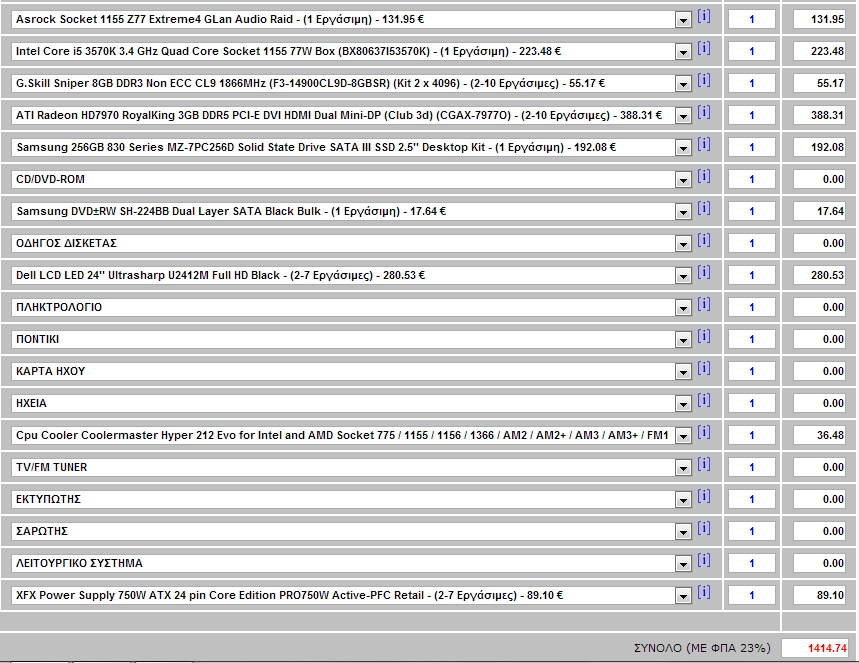The height and width of the screenshot is (663, 859).
Task: Expand the Asrock Z77 Extreme4 motherboard dropdown
Action: (x=683, y=20)
